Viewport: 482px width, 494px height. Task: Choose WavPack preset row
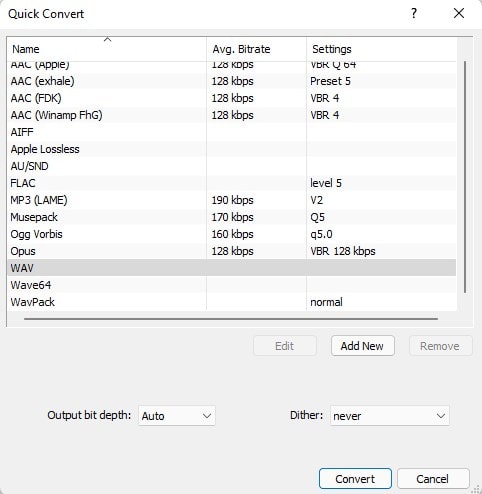tap(232, 302)
